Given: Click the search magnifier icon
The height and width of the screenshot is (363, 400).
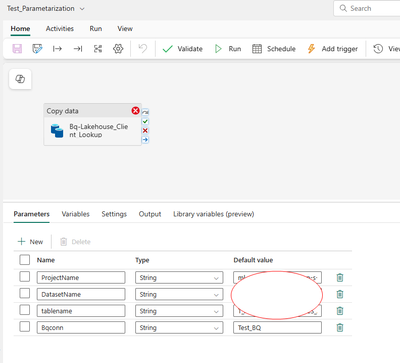Looking at the screenshot, I should [343, 8].
